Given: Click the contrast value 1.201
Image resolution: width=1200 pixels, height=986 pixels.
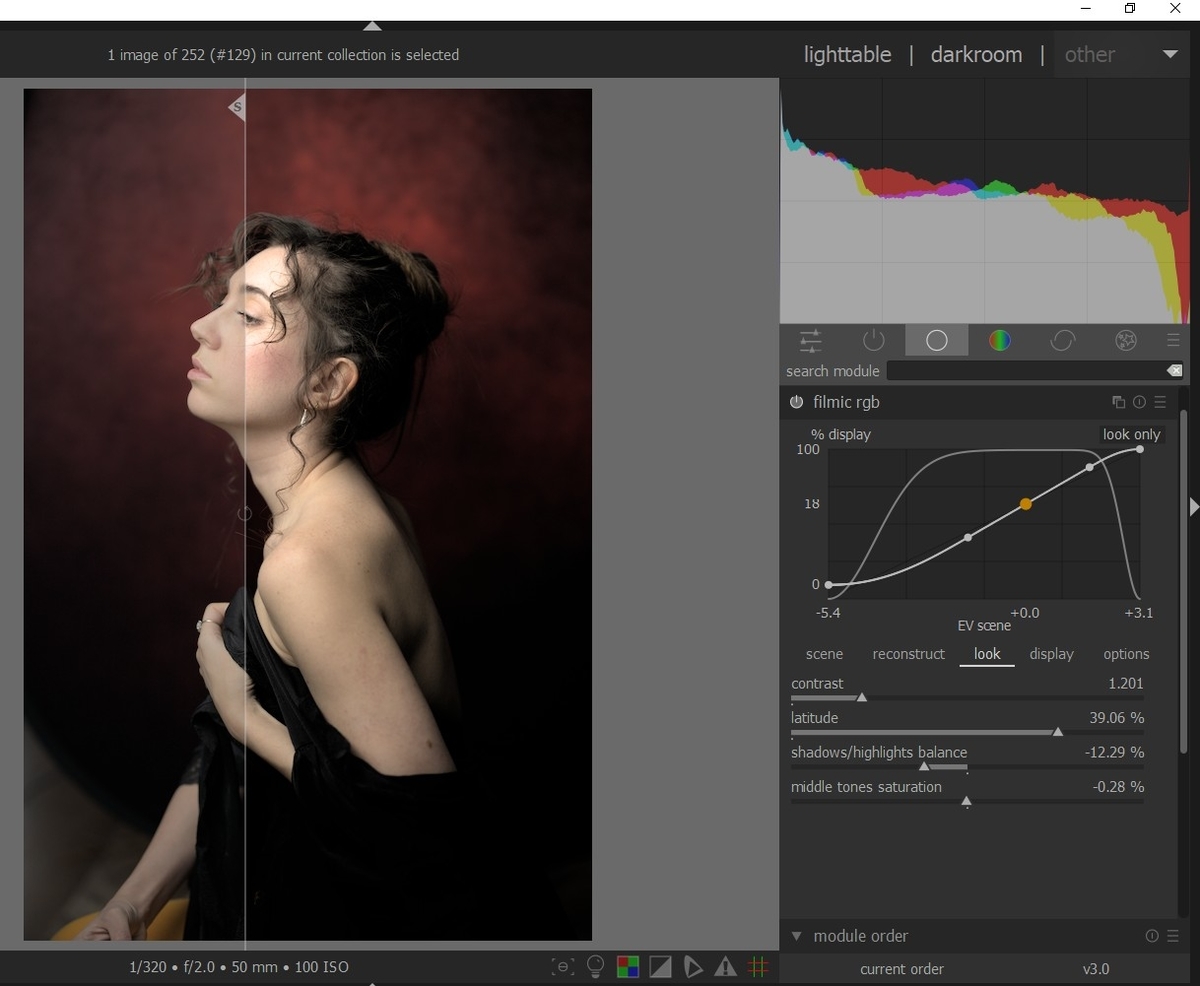Looking at the screenshot, I should coord(1126,684).
